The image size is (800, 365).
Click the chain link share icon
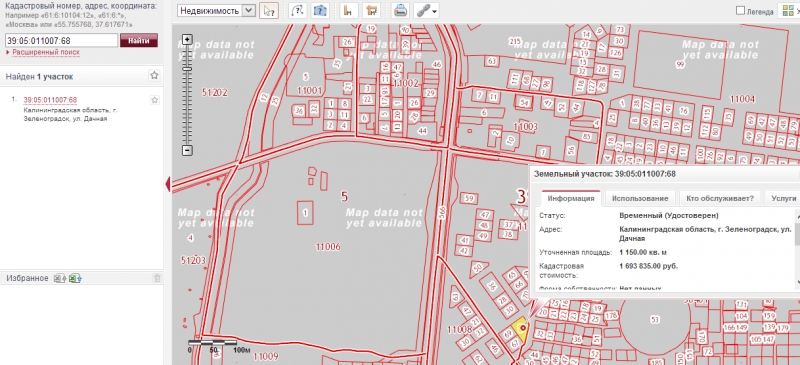423,11
